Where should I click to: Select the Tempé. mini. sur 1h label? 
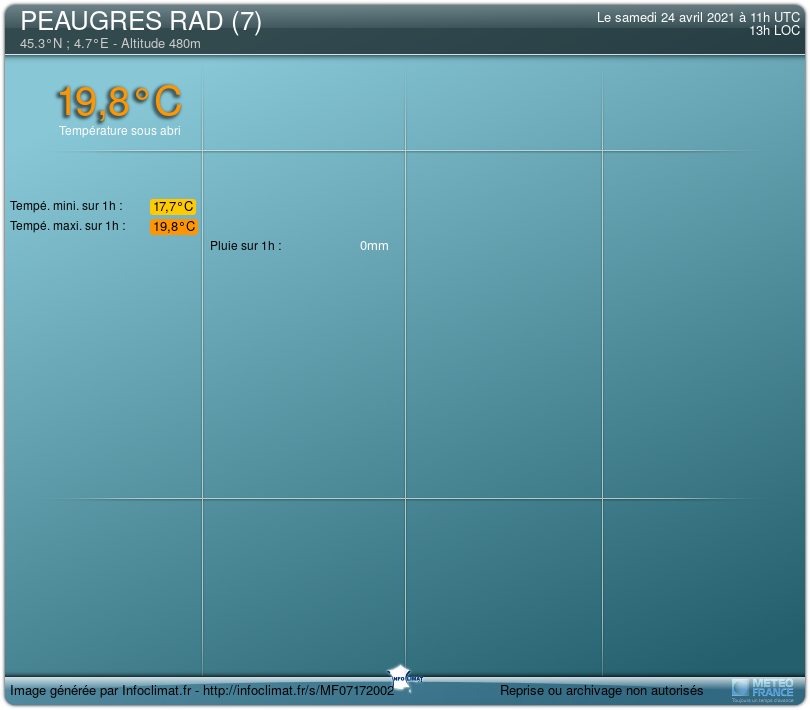point(66,206)
